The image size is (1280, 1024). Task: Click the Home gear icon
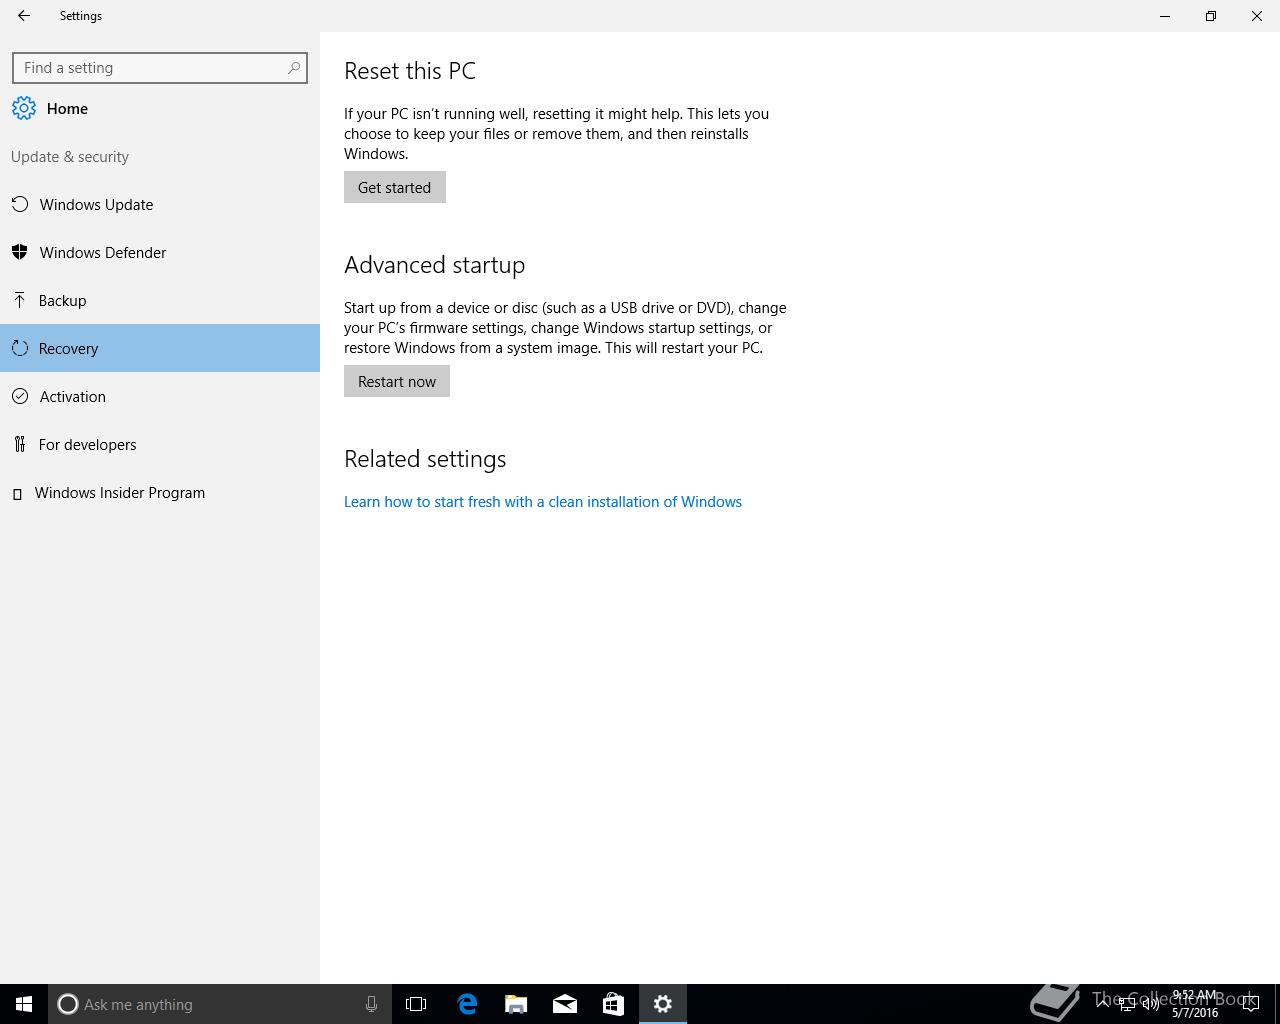click(x=24, y=109)
